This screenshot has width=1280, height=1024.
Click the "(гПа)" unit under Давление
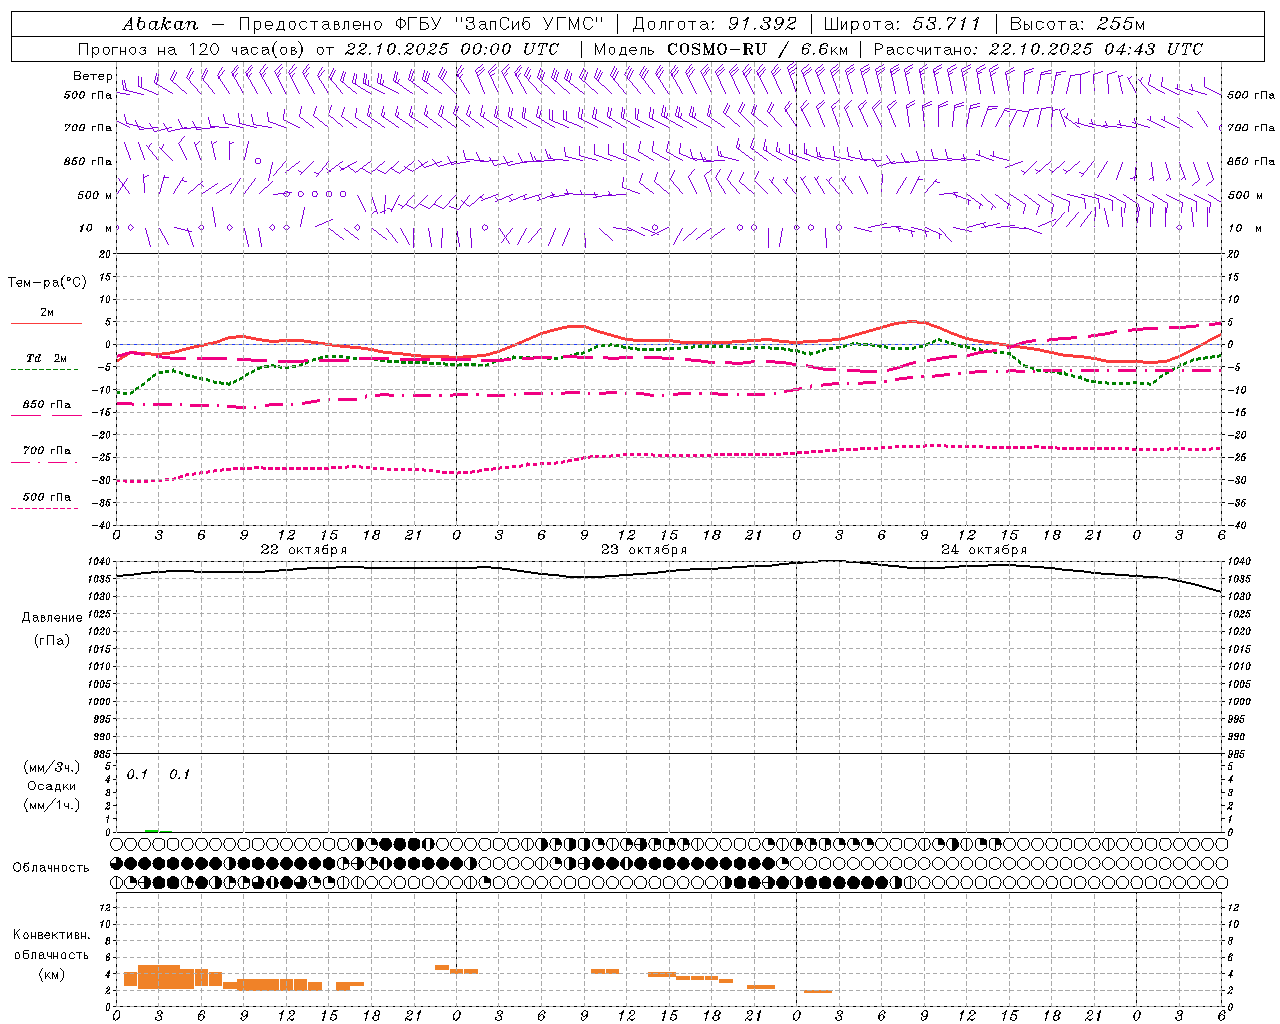[52, 641]
